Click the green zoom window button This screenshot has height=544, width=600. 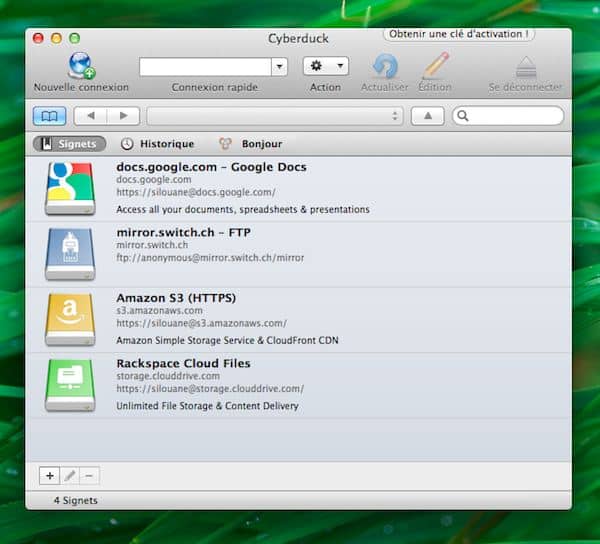pyautogui.click(x=75, y=38)
